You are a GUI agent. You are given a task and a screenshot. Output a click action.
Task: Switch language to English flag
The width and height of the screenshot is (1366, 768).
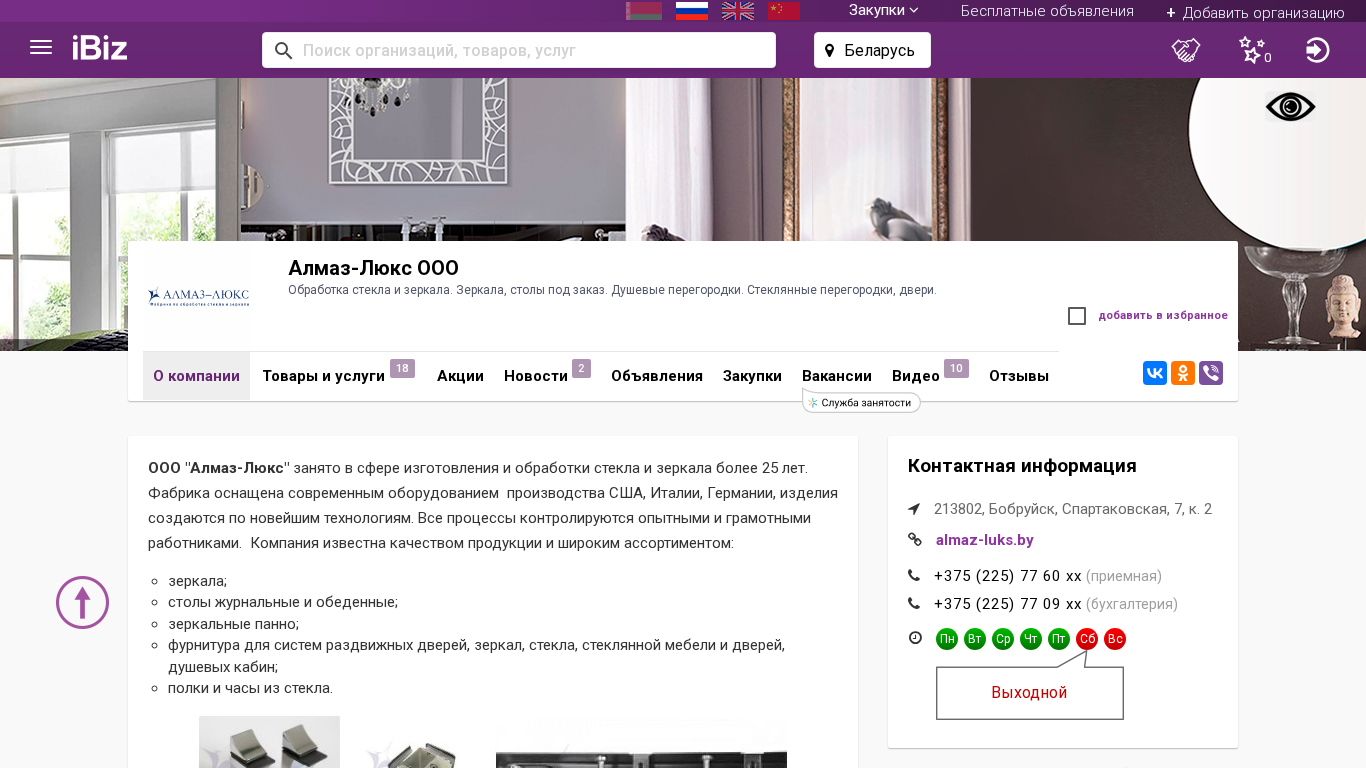(738, 11)
